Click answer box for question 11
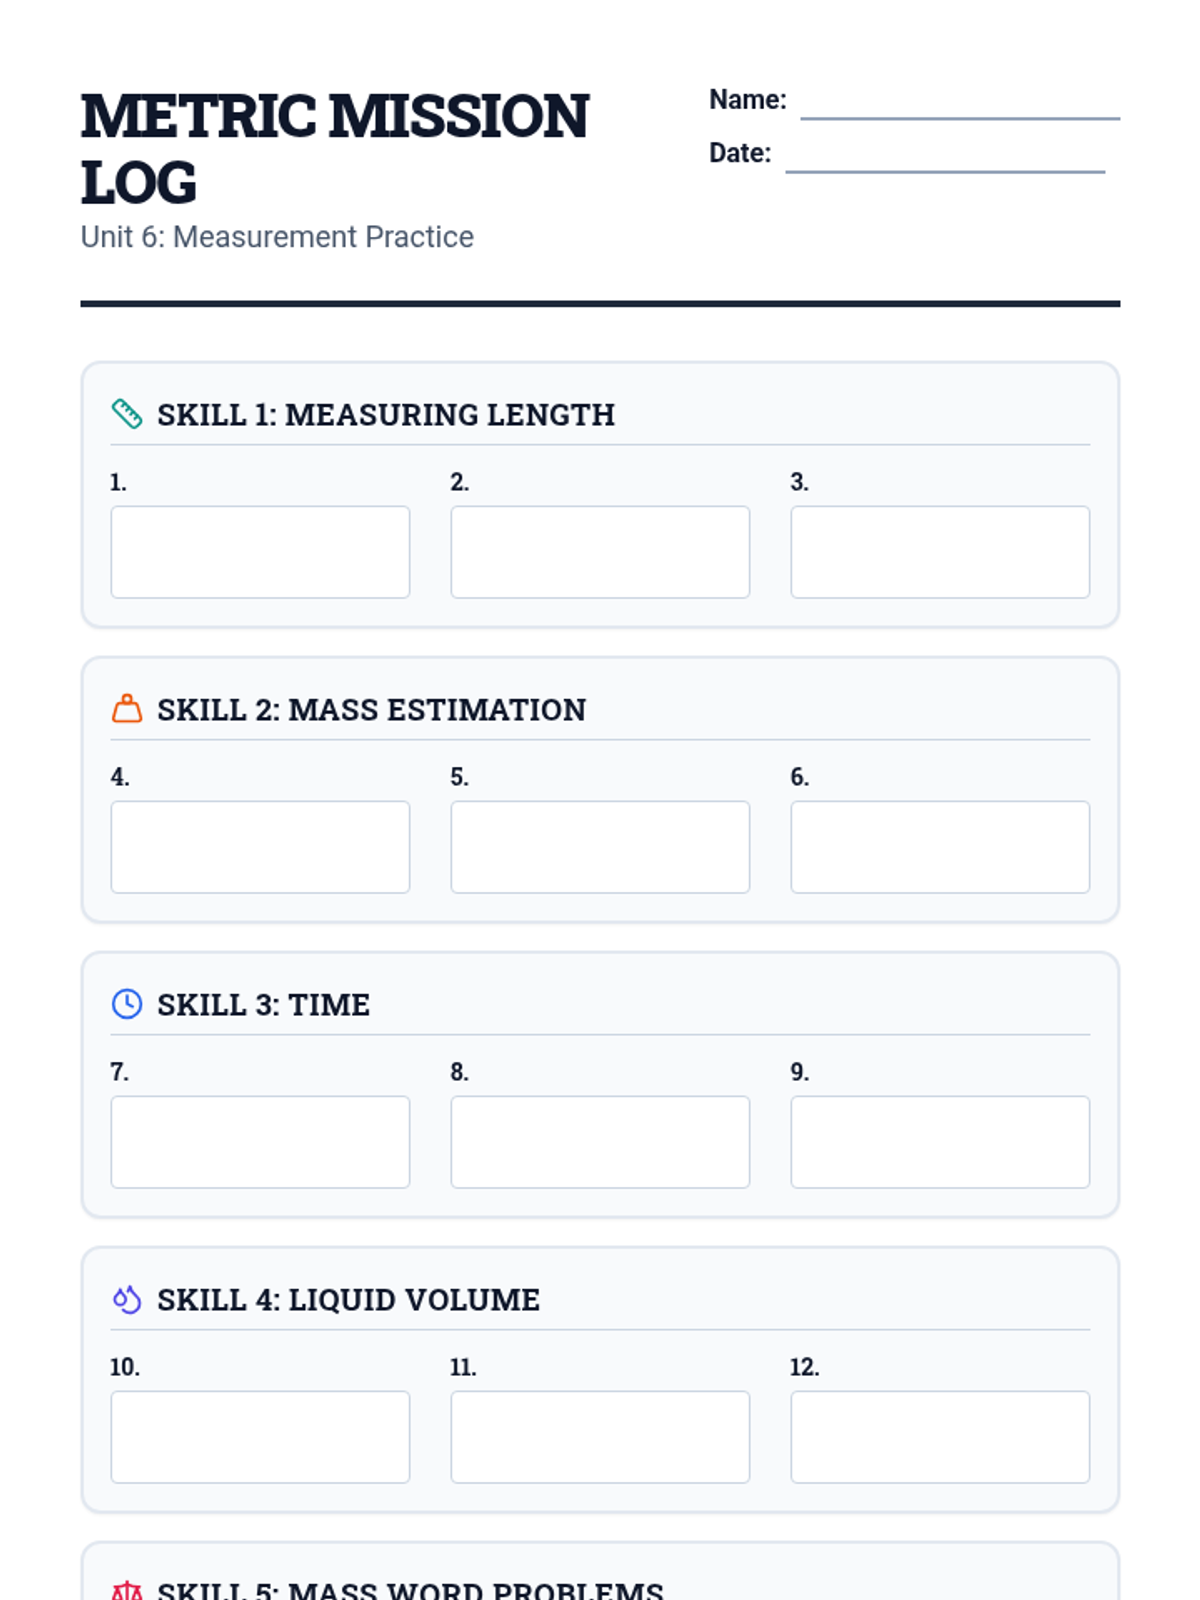Screen dimensions: 1200x1600 tap(600, 1437)
